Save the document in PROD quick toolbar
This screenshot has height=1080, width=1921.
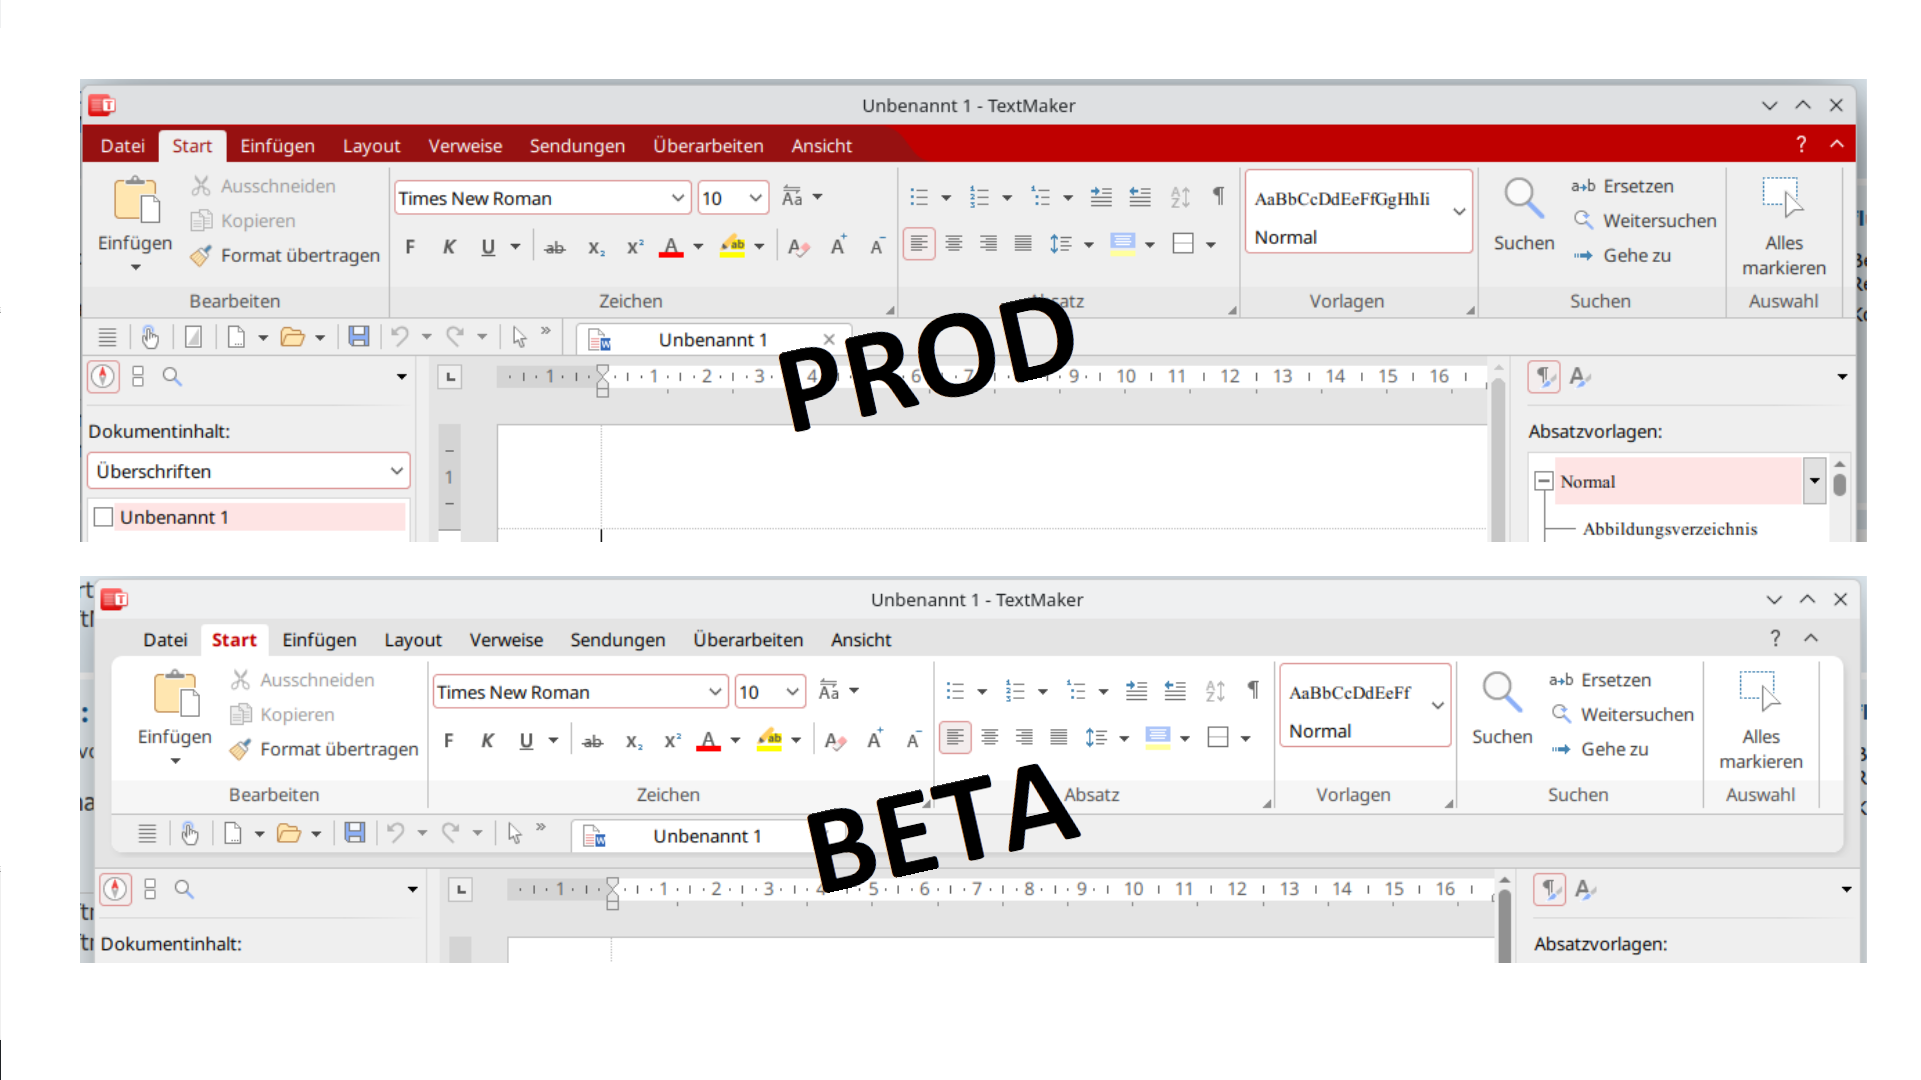point(359,337)
